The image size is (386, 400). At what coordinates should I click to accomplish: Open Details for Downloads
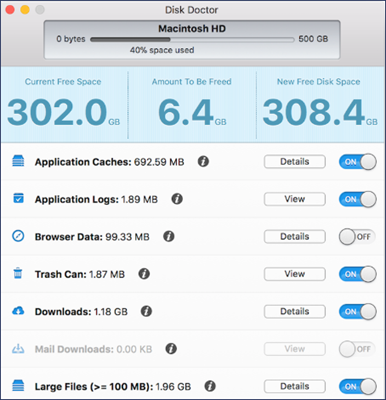click(x=295, y=311)
